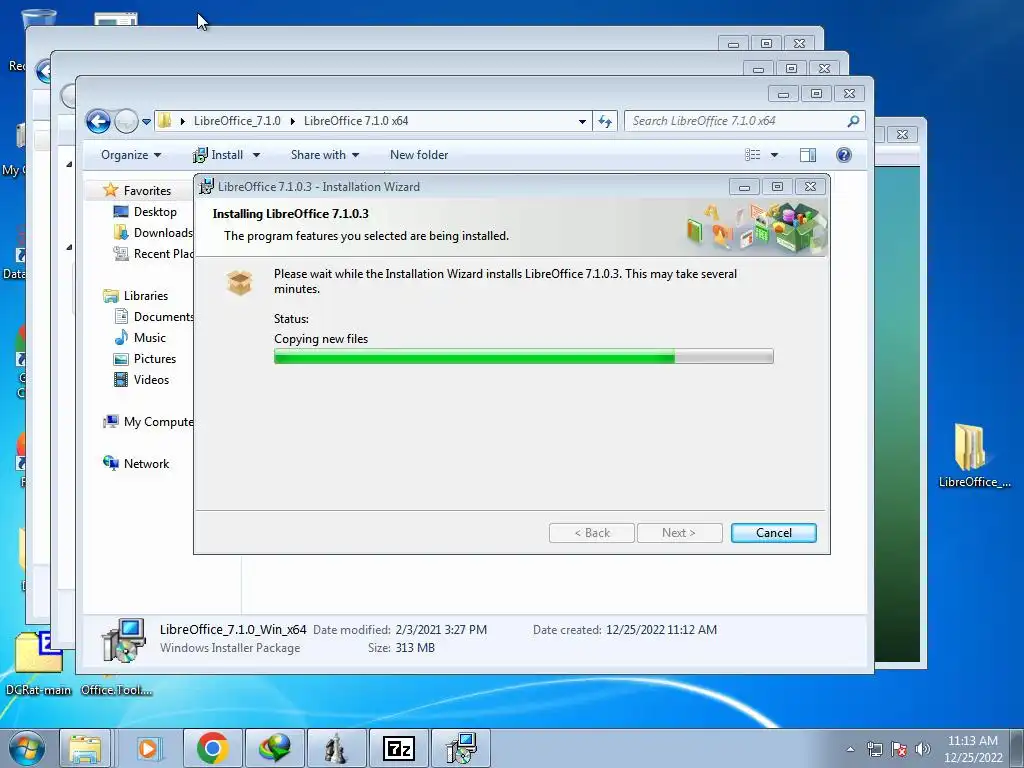This screenshot has width=1024, height=768.
Task: Open Google Chrome from the taskbar
Action: pyautogui.click(x=212, y=748)
